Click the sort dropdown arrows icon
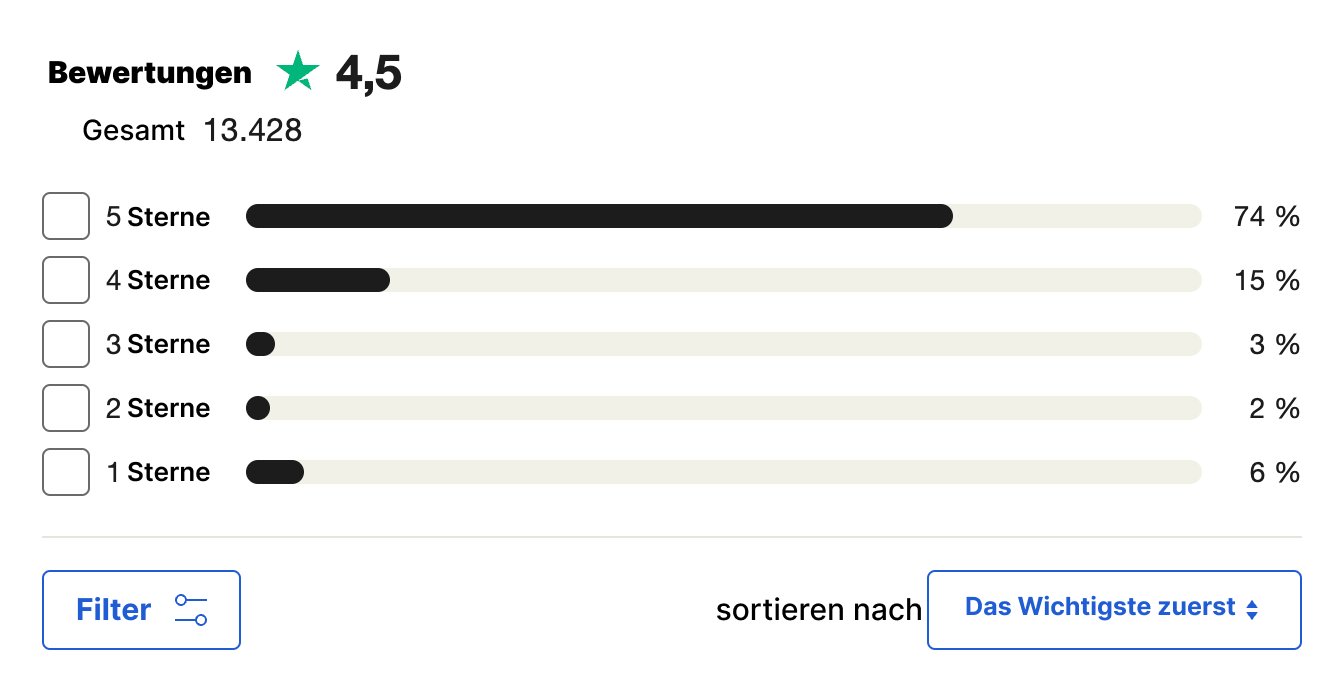Screen dimensions: 1342x694 point(1252,610)
